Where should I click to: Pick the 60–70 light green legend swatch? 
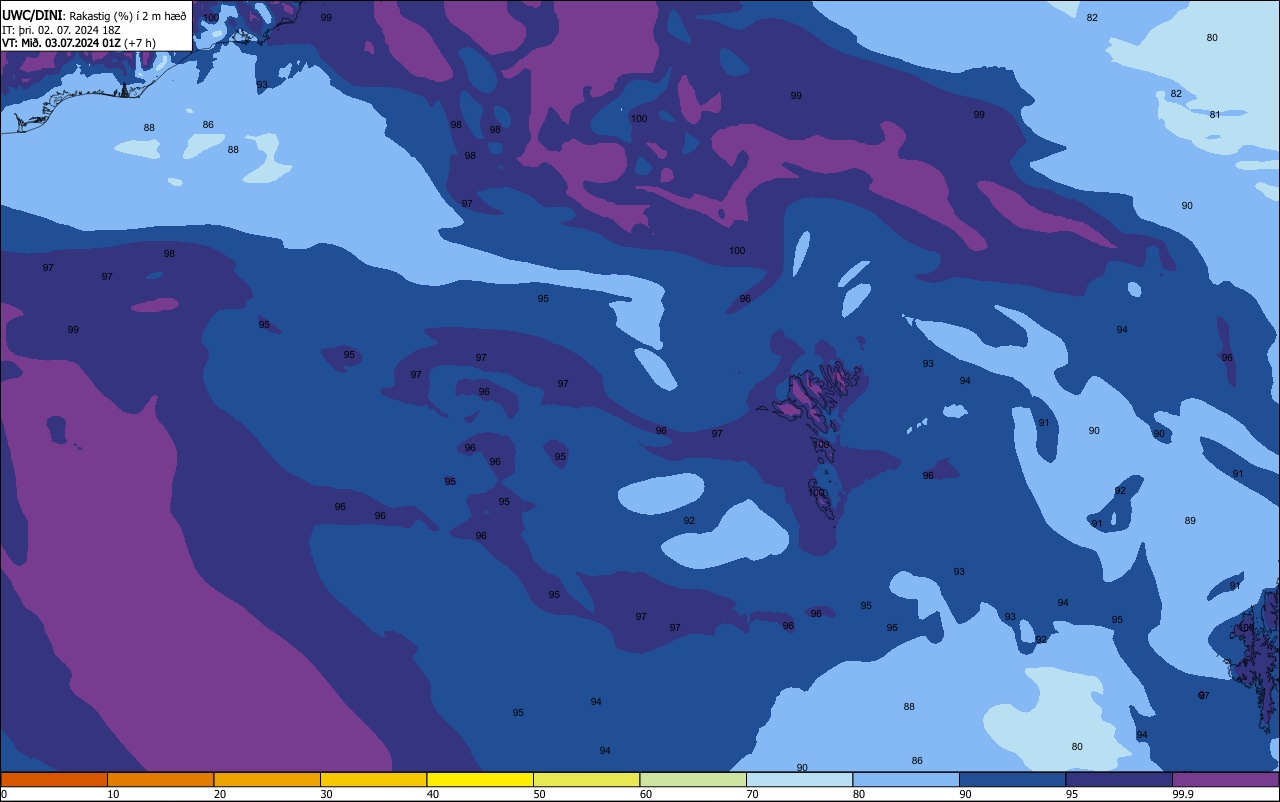(693, 779)
